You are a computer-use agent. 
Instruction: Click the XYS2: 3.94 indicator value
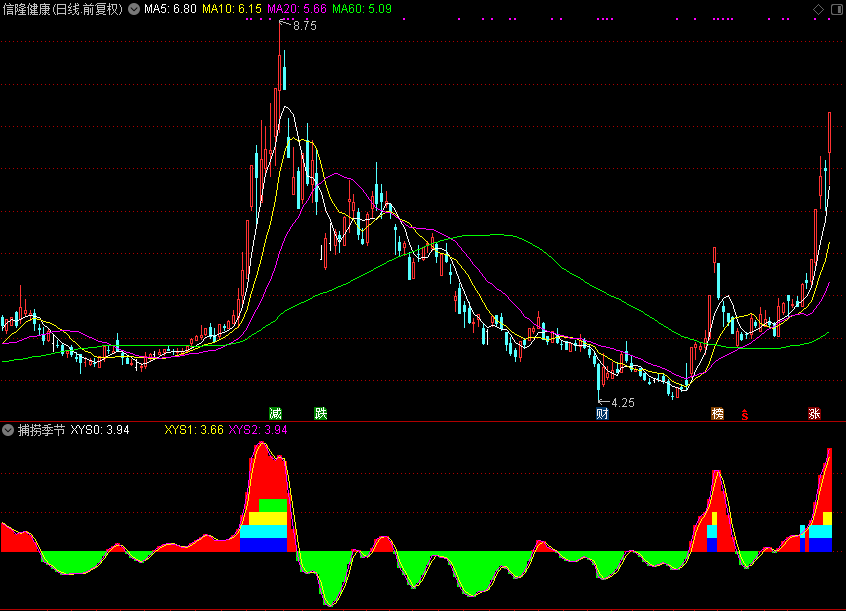(258, 430)
